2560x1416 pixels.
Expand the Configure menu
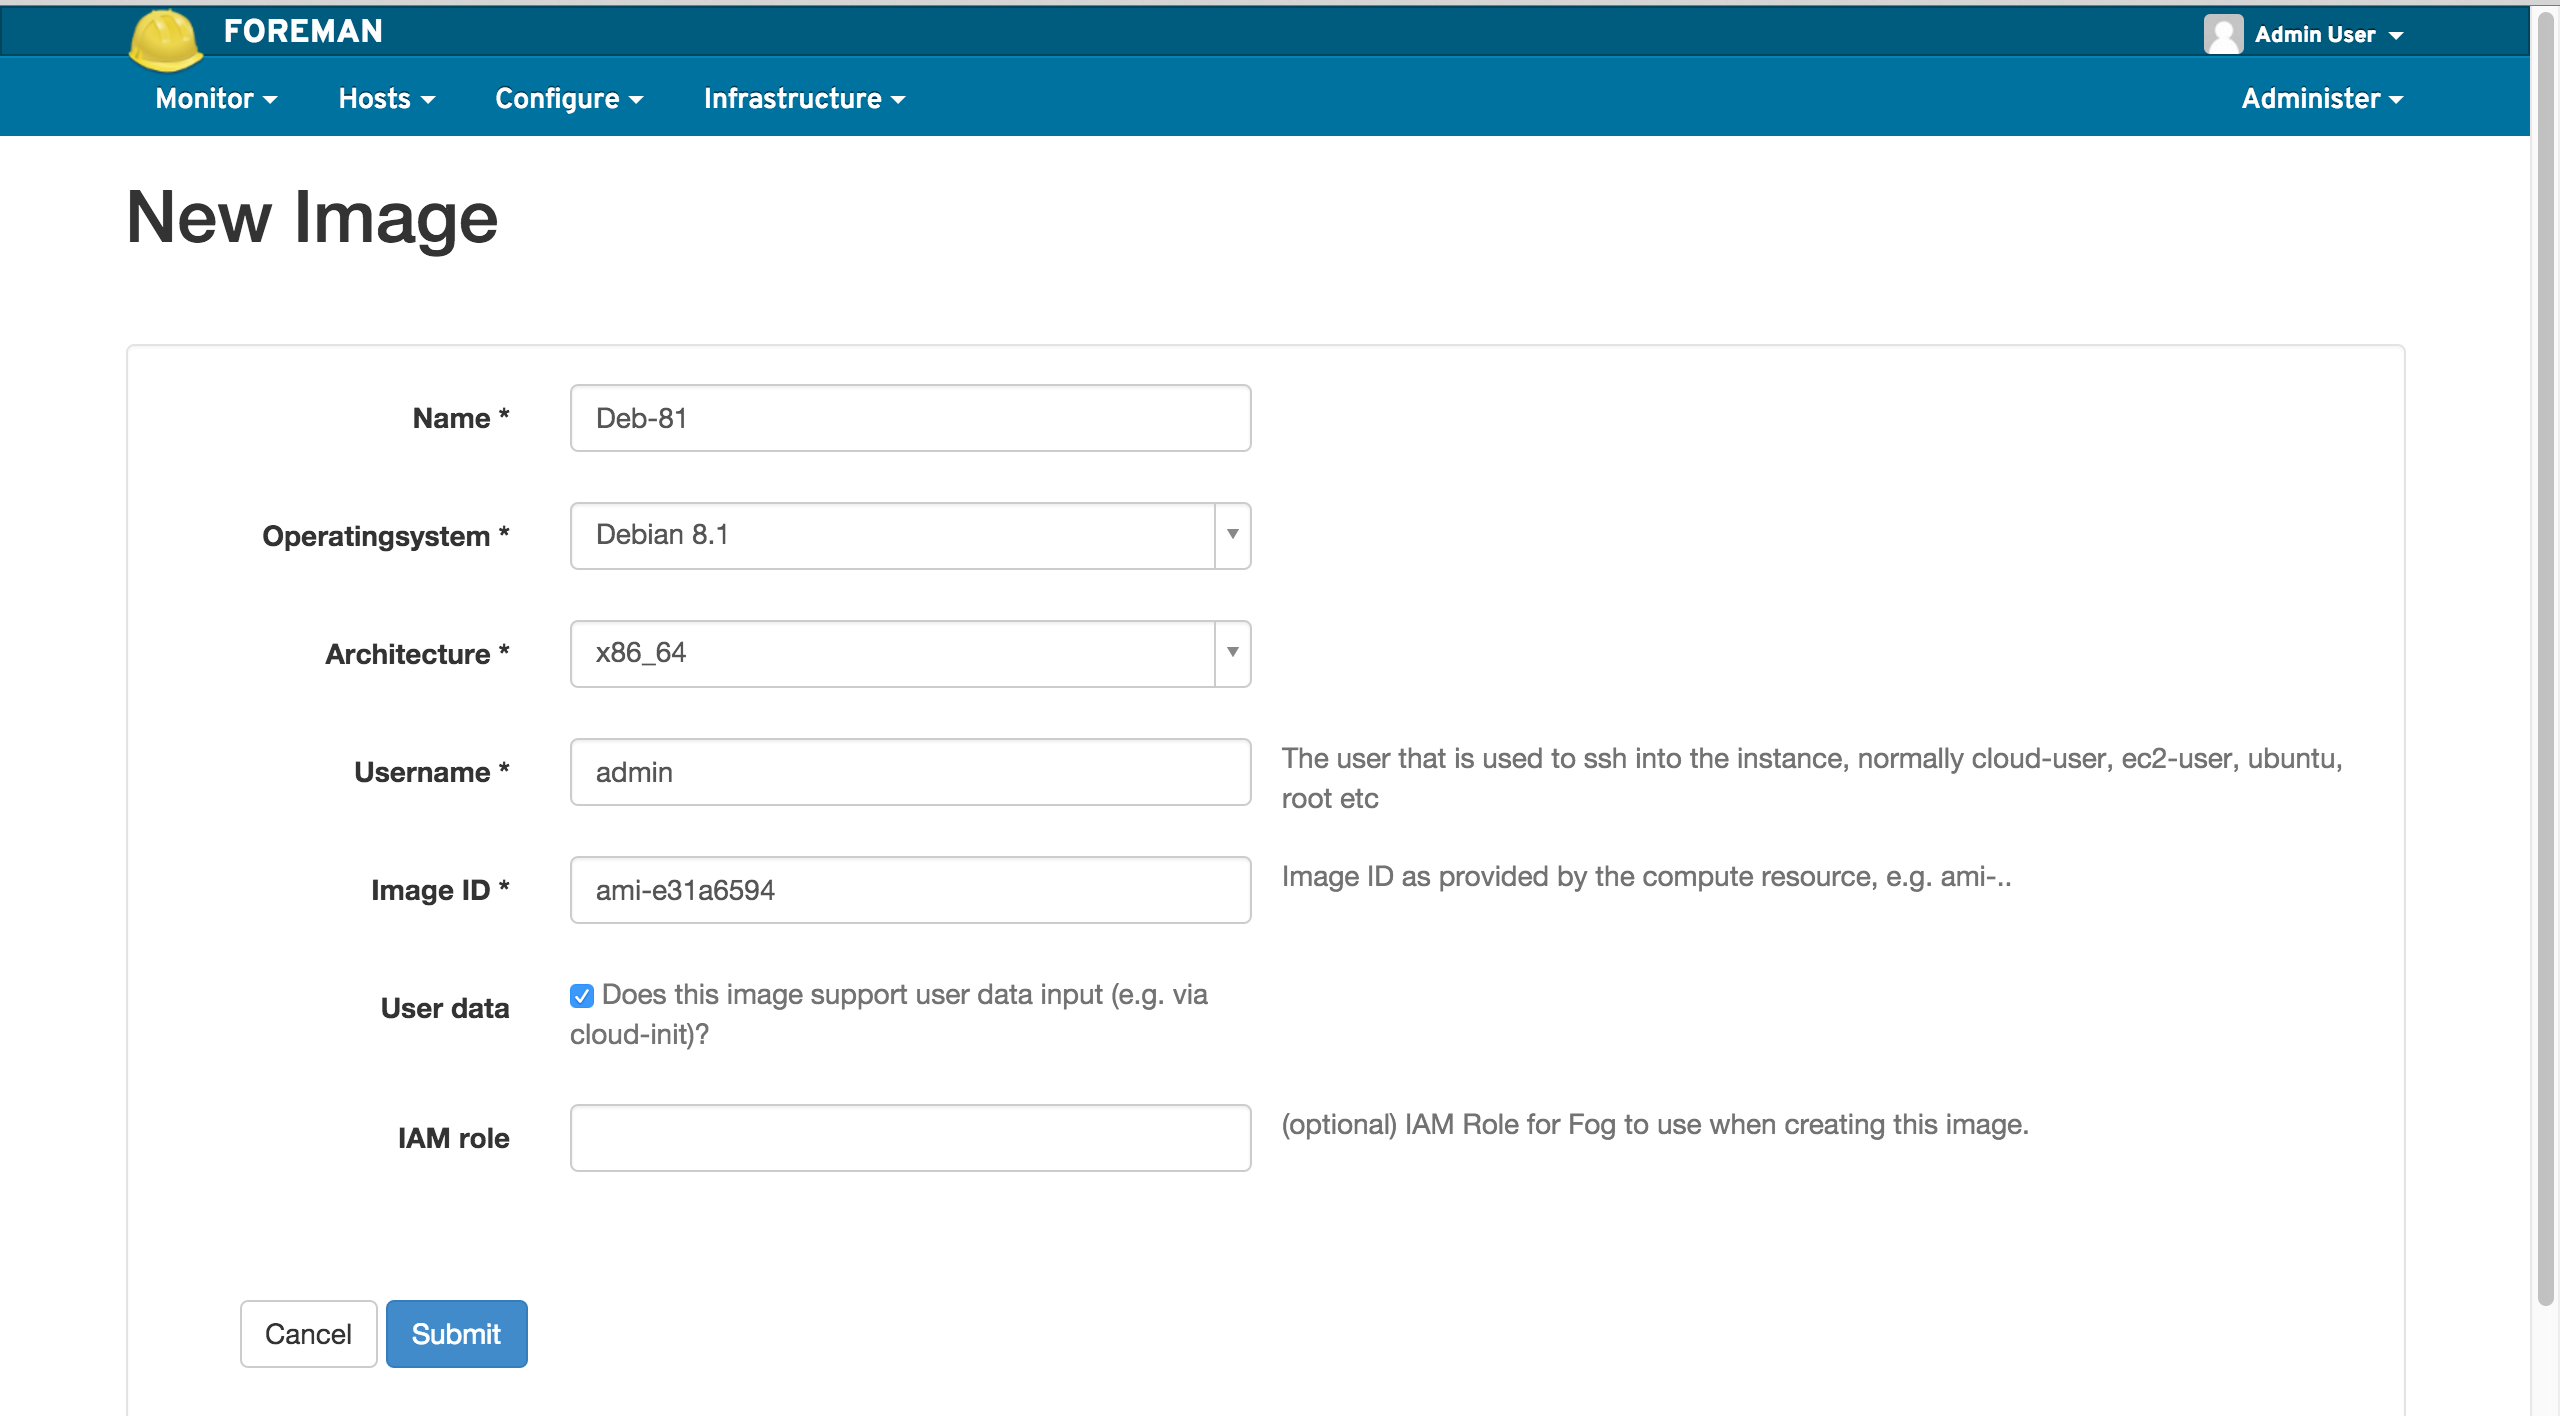[568, 98]
